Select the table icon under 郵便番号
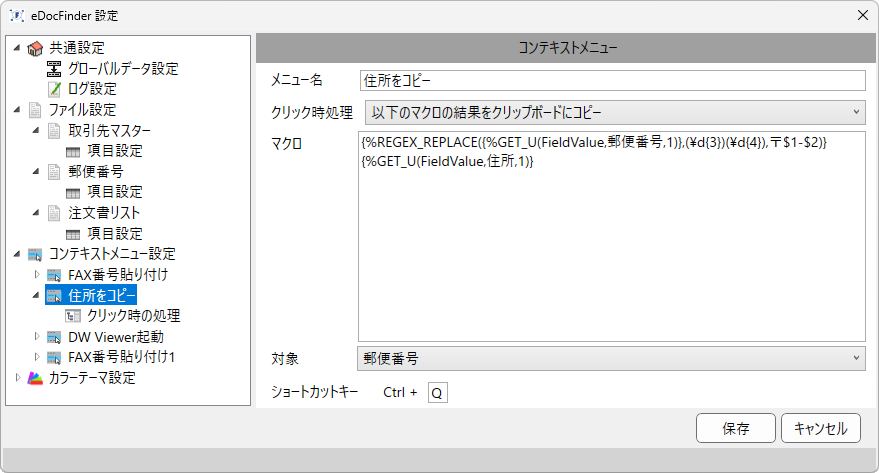The image size is (879, 473). coord(73,193)
